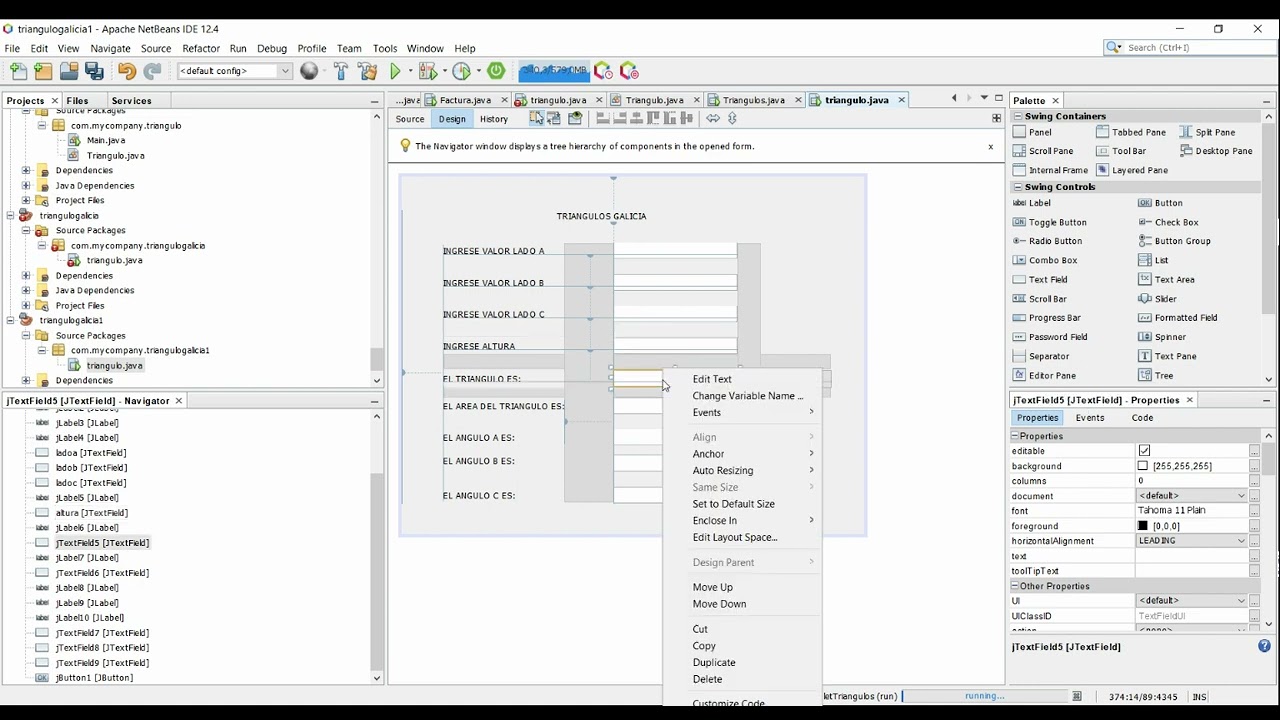This screenshot has width=1280, height=720.
Task: Click the green power icon in toolbar
Action: tap(496, 71)
